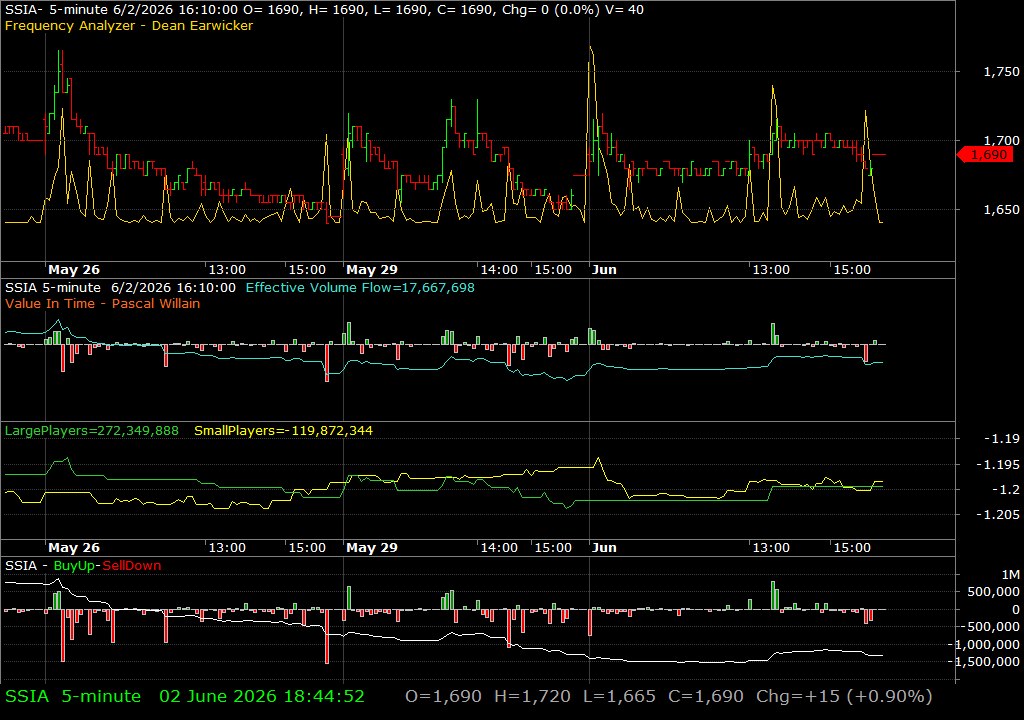Click the status bar Chg=+15 (+0.90%) value
This screenshot has width=1024, height=720.
tap(844, 696)
